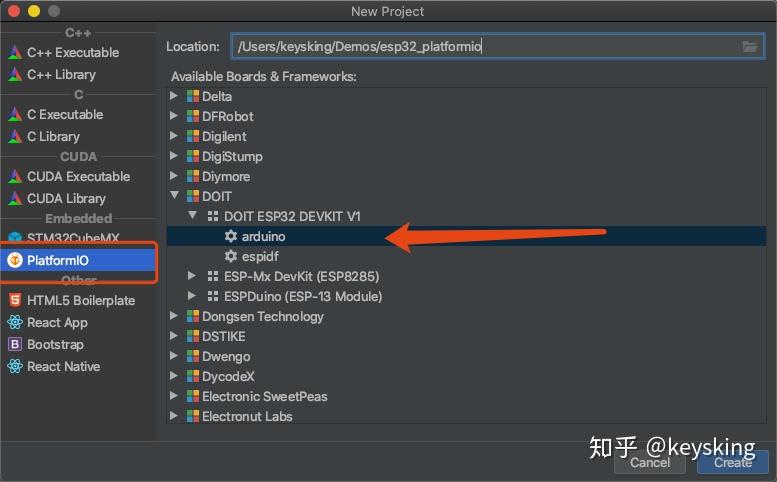
Task: Expand the Electronic SweetPeas vendor
Action: (x=173, y=395)
